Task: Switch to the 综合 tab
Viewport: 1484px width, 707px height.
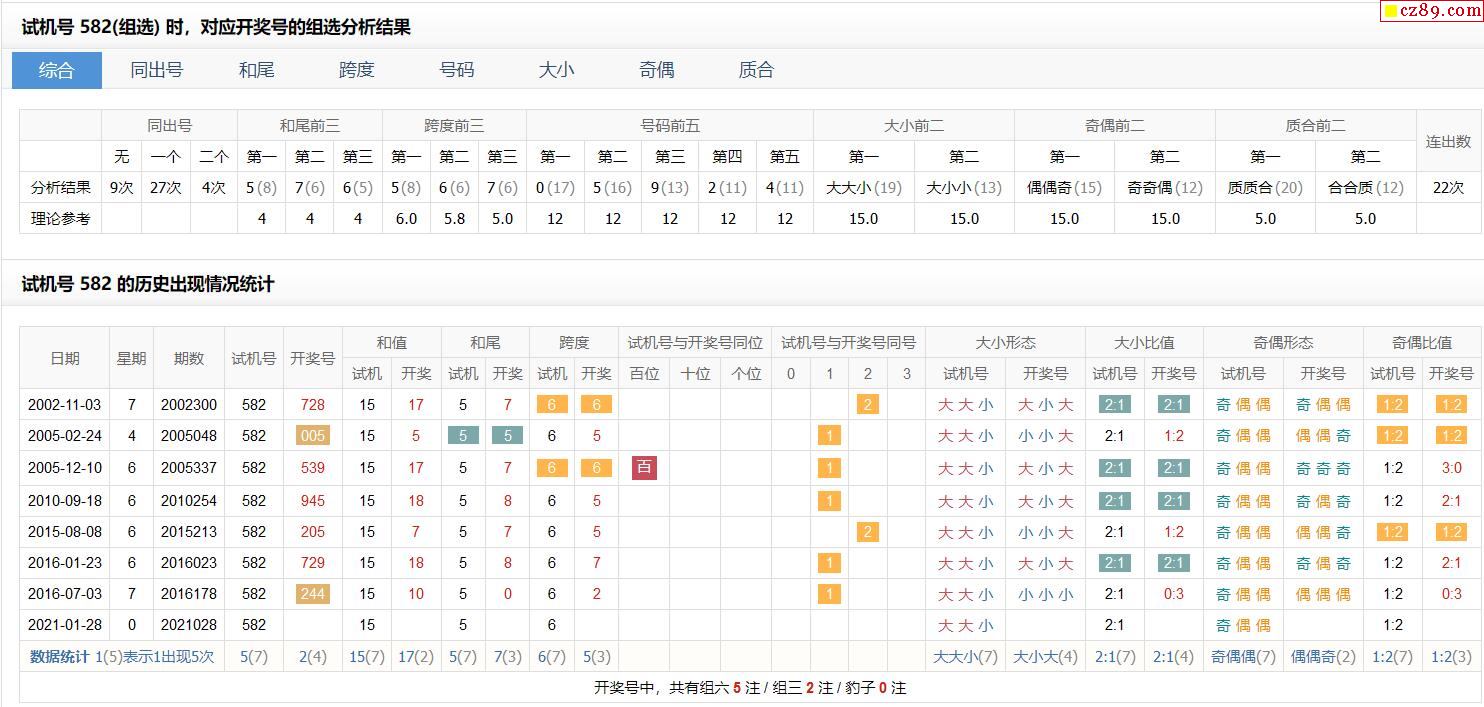Action: (57, 70)
